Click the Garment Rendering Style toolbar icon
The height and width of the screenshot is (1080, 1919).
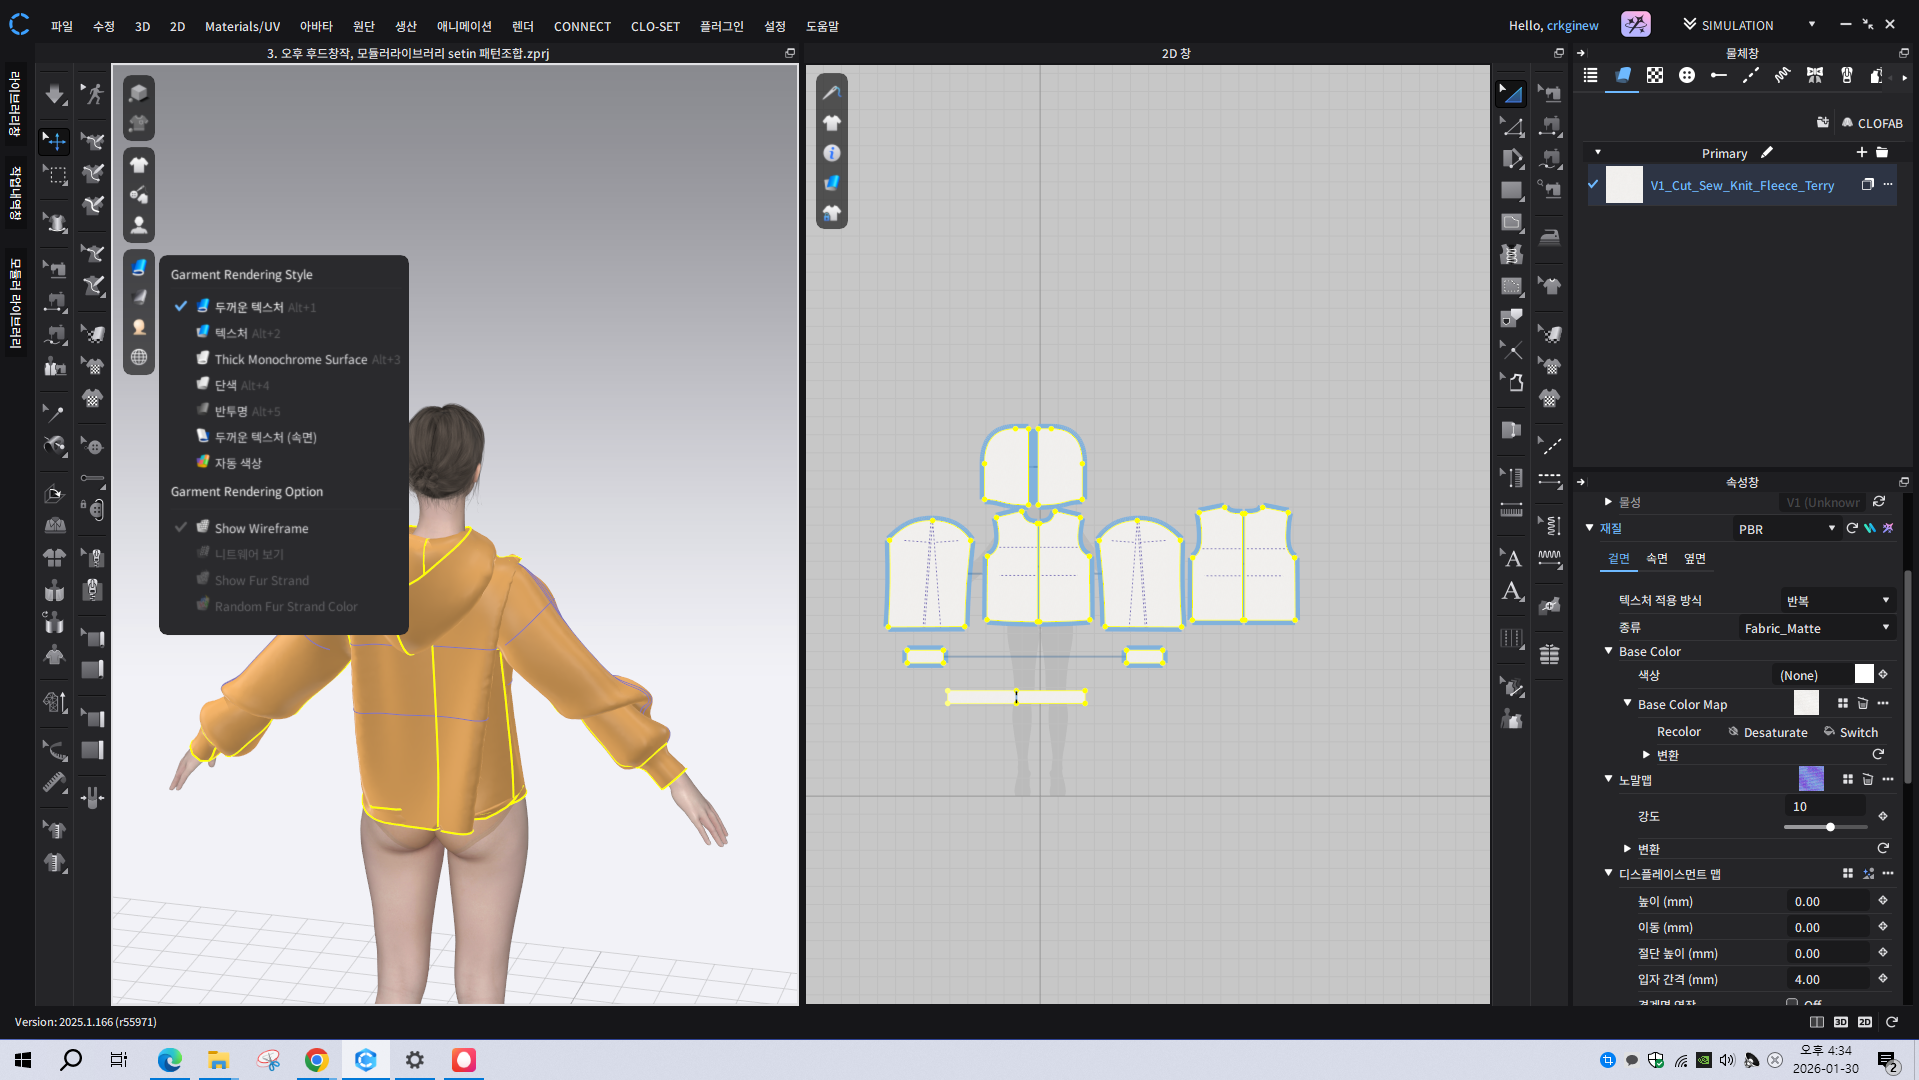pyautogui.click(x=139, y=267)
